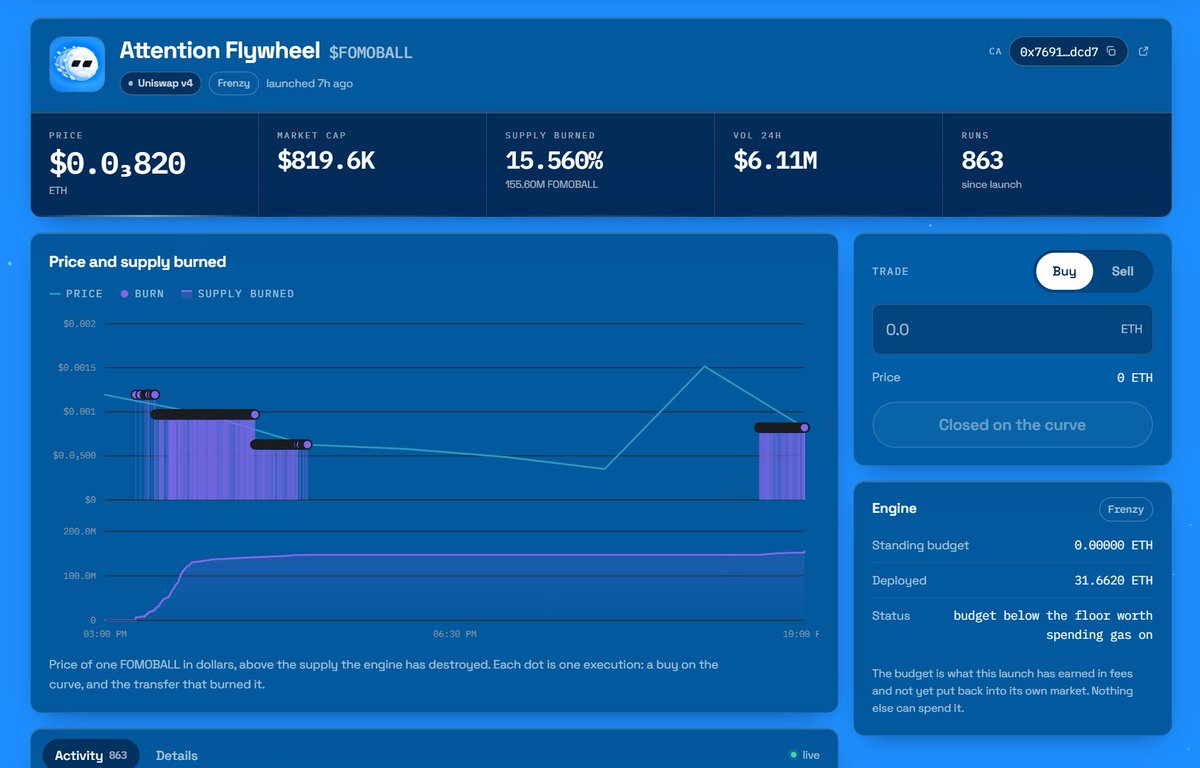Click the launched 7h ago text
This screenshot has height=768, width=1200.
point(309,83)
